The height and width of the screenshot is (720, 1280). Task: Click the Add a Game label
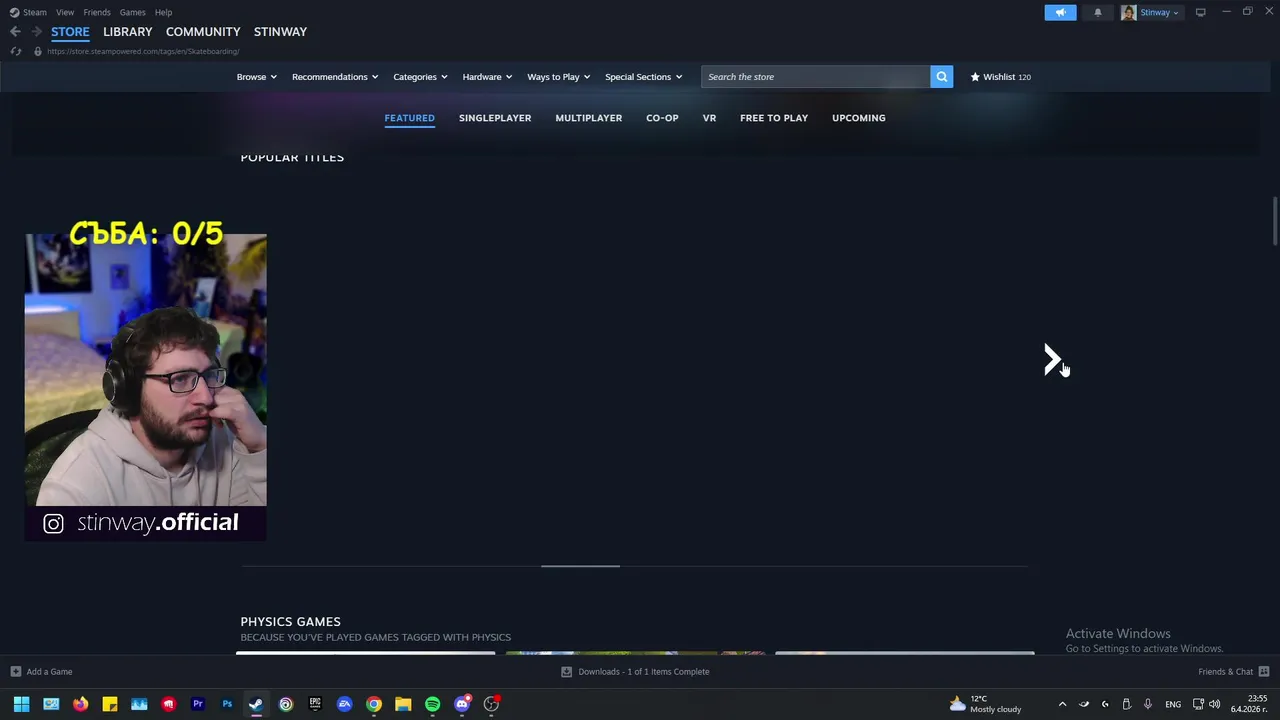[x=49, y=672]
